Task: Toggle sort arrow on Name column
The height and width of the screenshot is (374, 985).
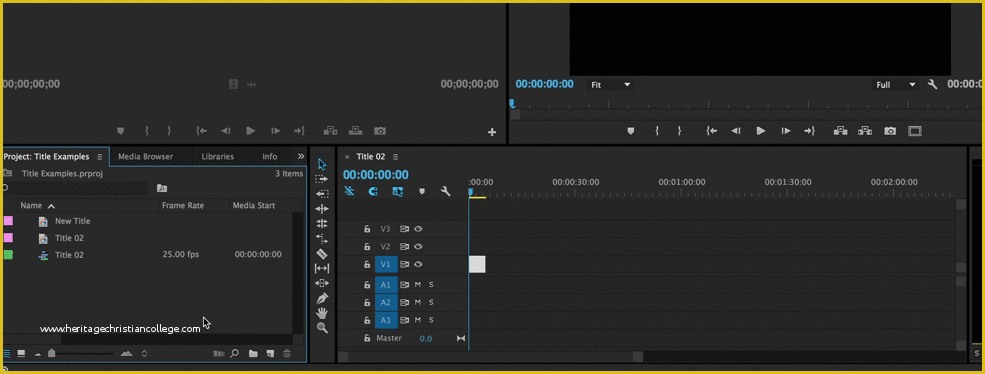Action: (52, 206)
